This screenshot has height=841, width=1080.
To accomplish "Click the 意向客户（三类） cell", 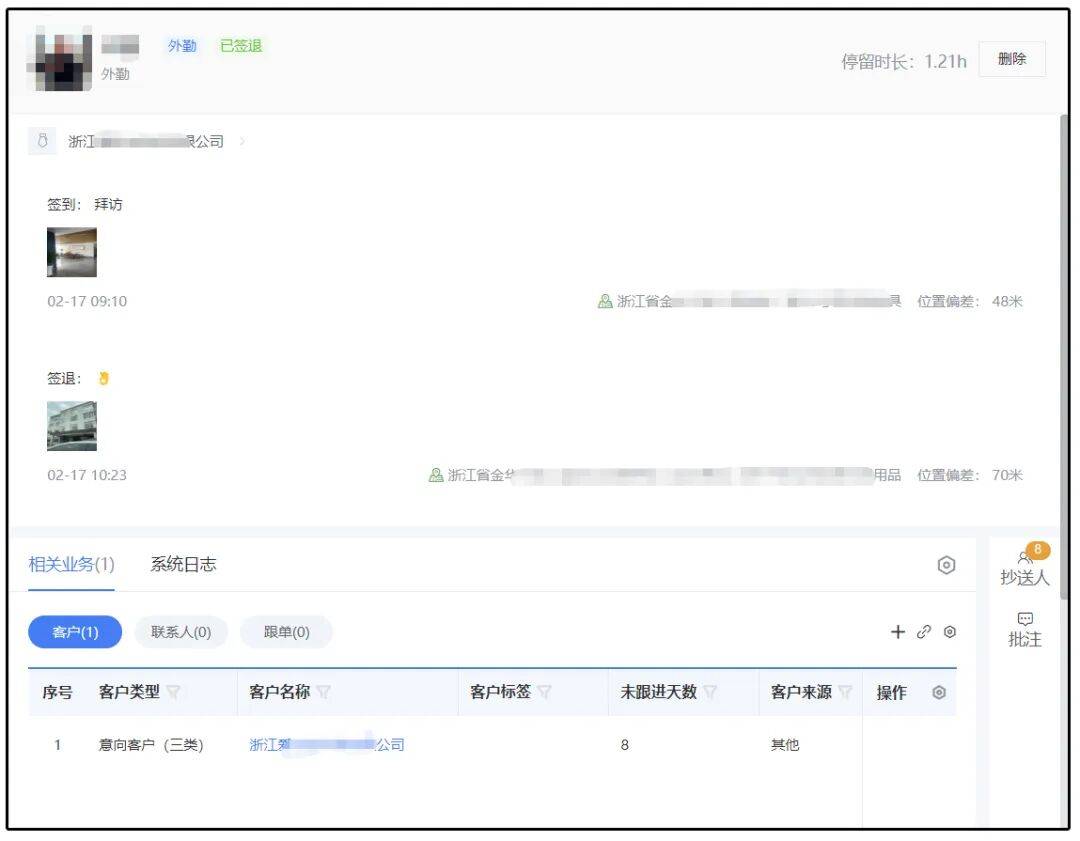I will 151,745.
